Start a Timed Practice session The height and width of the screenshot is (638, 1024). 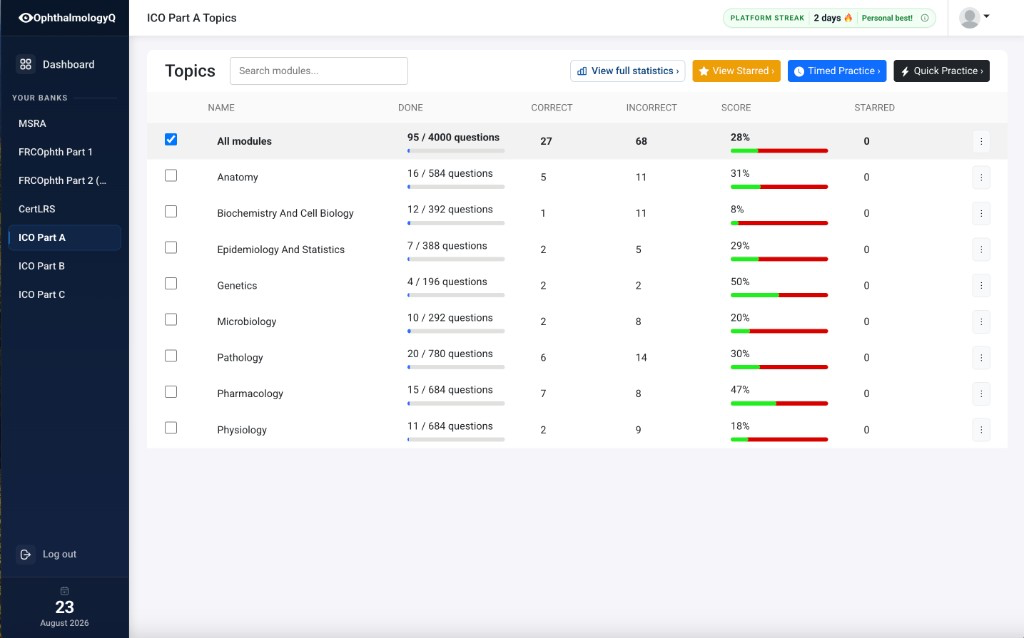point(837,71)
